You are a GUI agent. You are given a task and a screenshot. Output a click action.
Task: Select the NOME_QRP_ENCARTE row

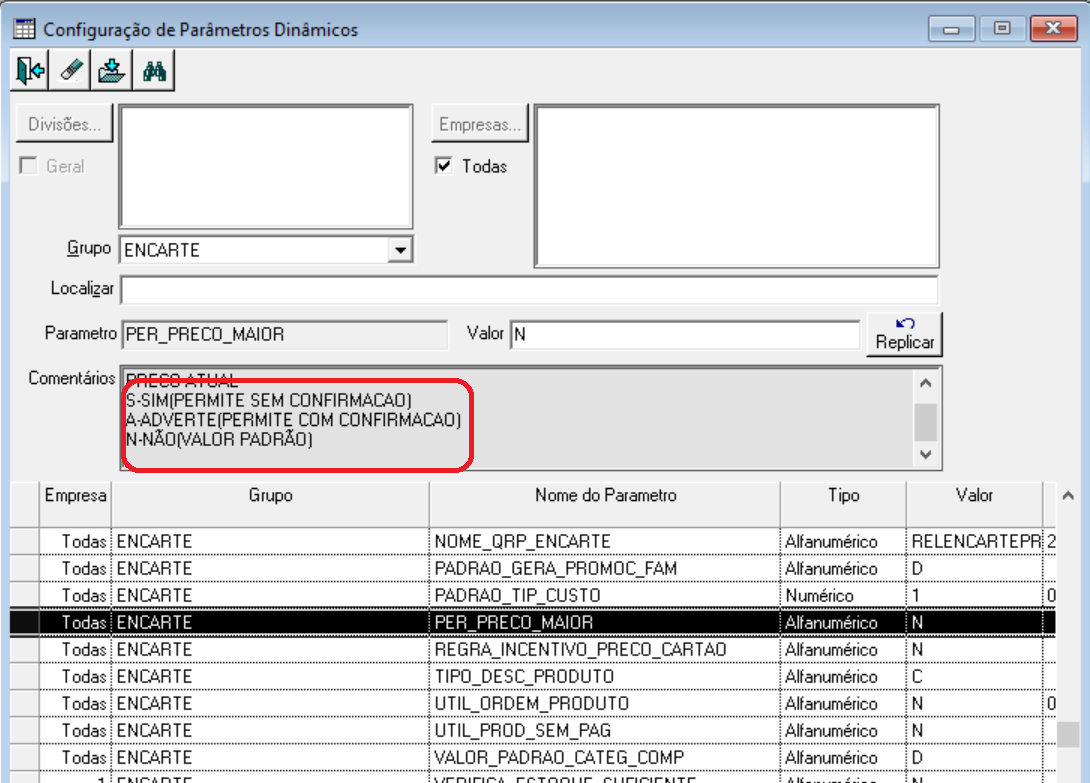(533, 541)
